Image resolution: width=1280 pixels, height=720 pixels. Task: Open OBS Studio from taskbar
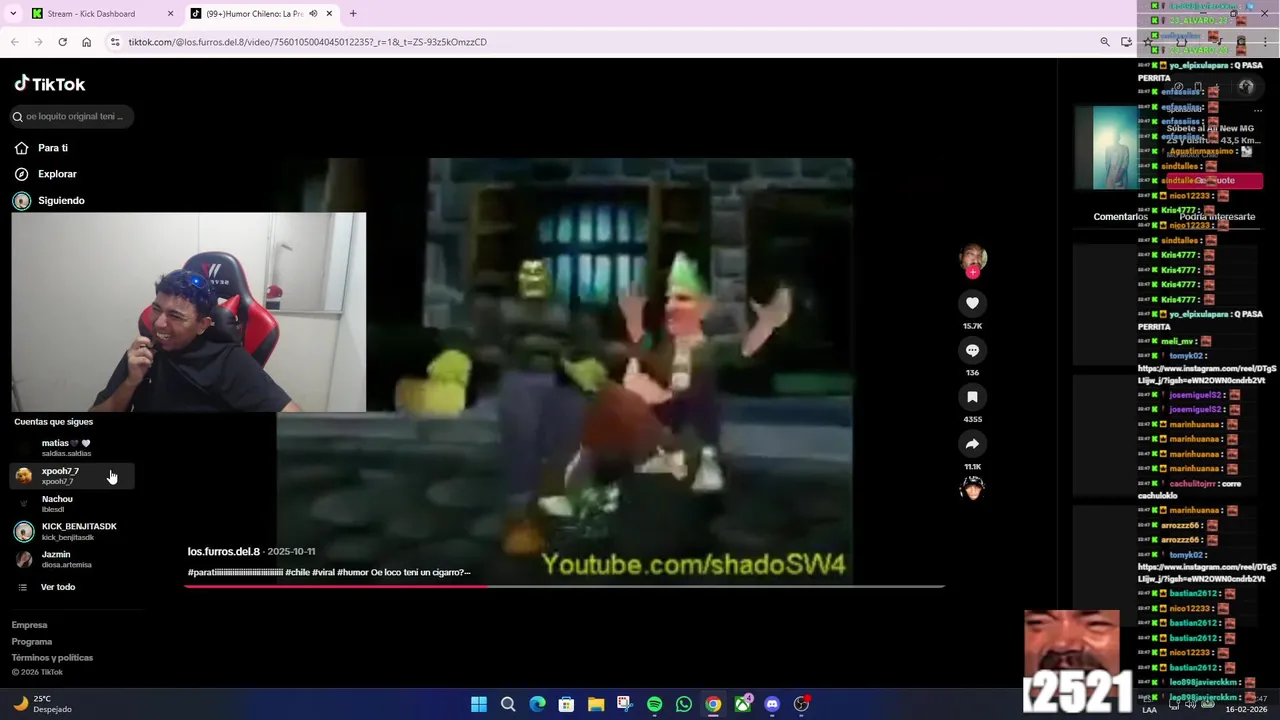801,704
